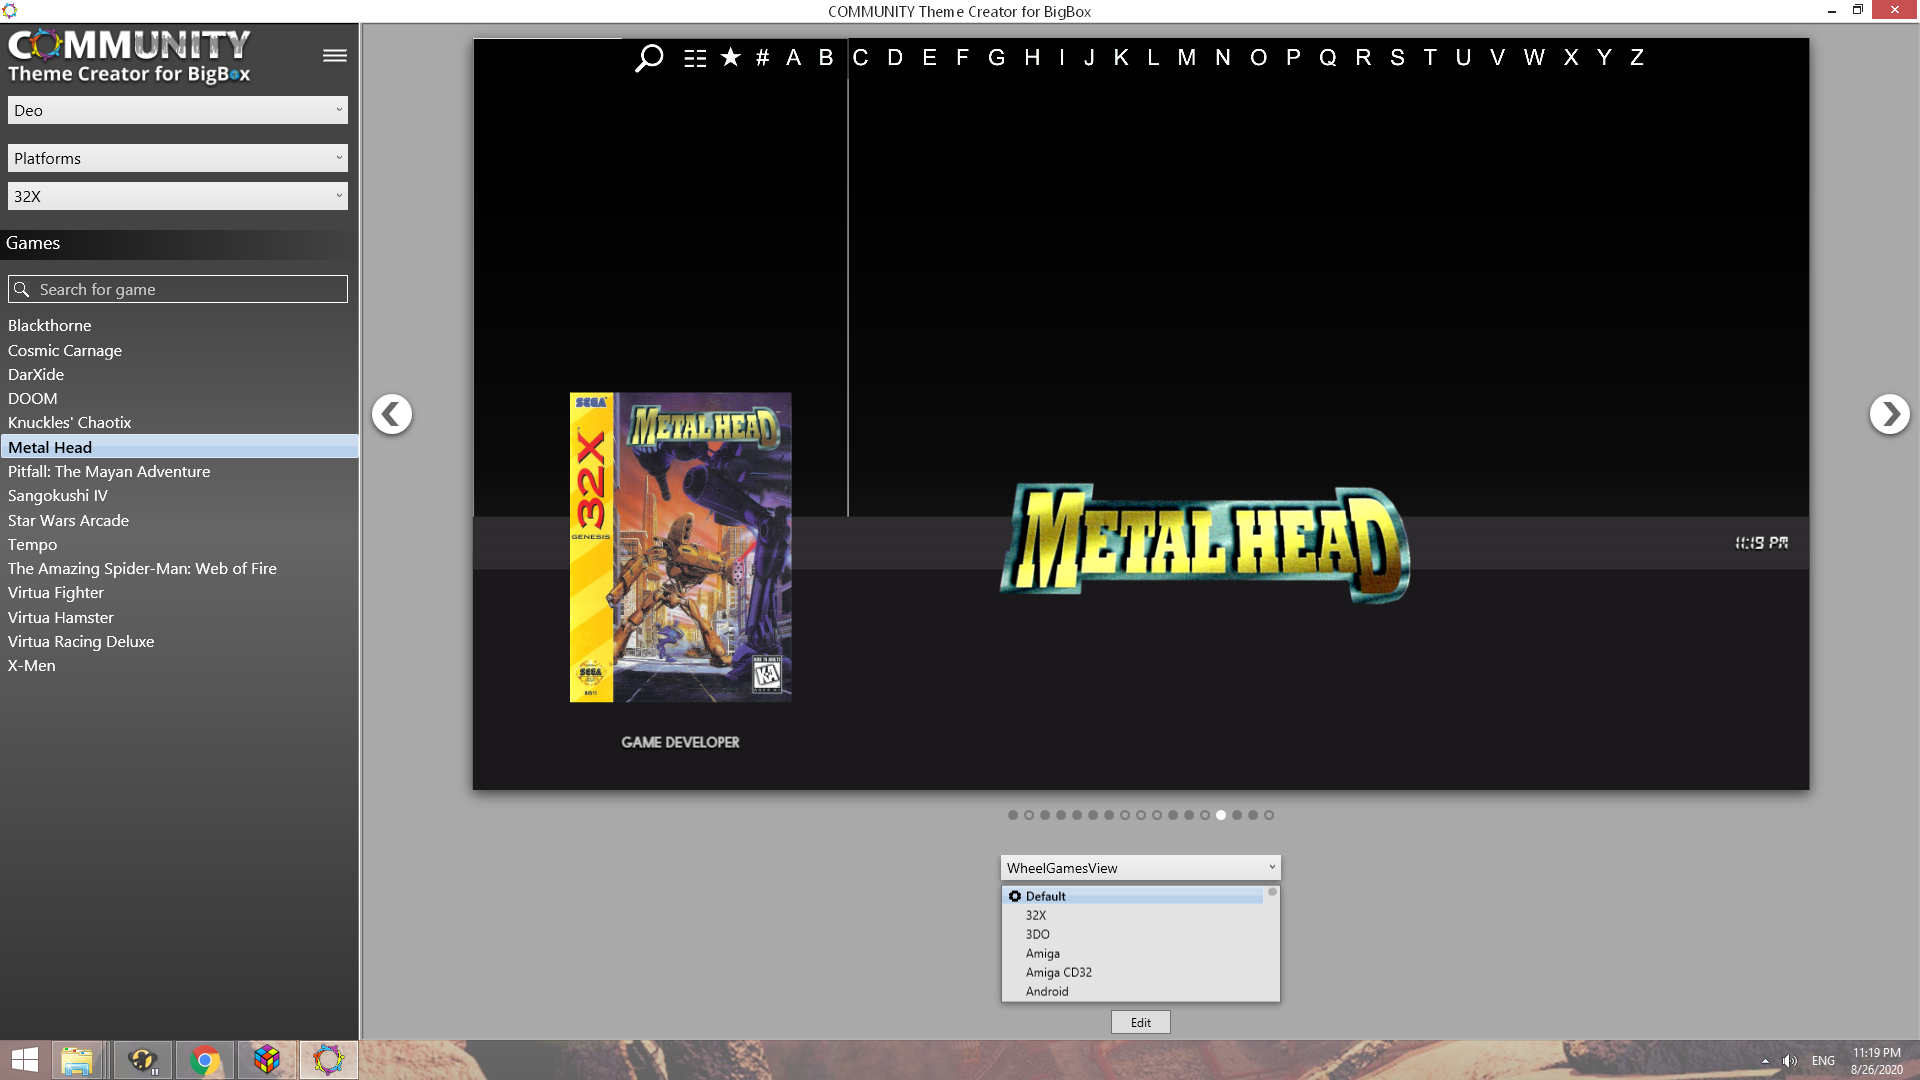Select the first page indicator dot
Screen dimensions: 1920x1080
click(x=1013, y=815)
